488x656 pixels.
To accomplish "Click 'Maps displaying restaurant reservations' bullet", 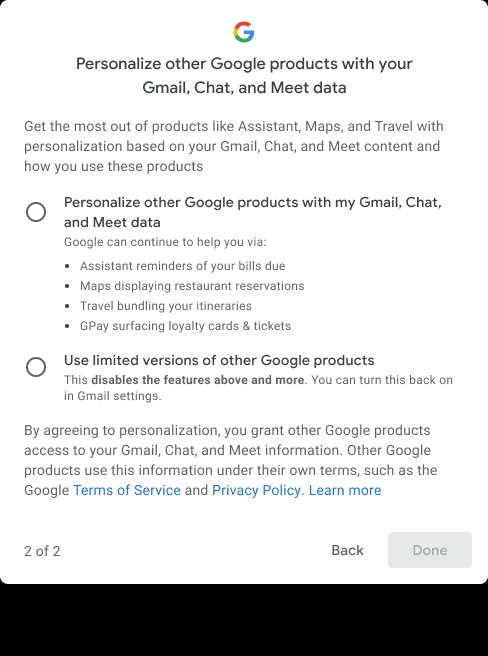I will coord(192,286).
